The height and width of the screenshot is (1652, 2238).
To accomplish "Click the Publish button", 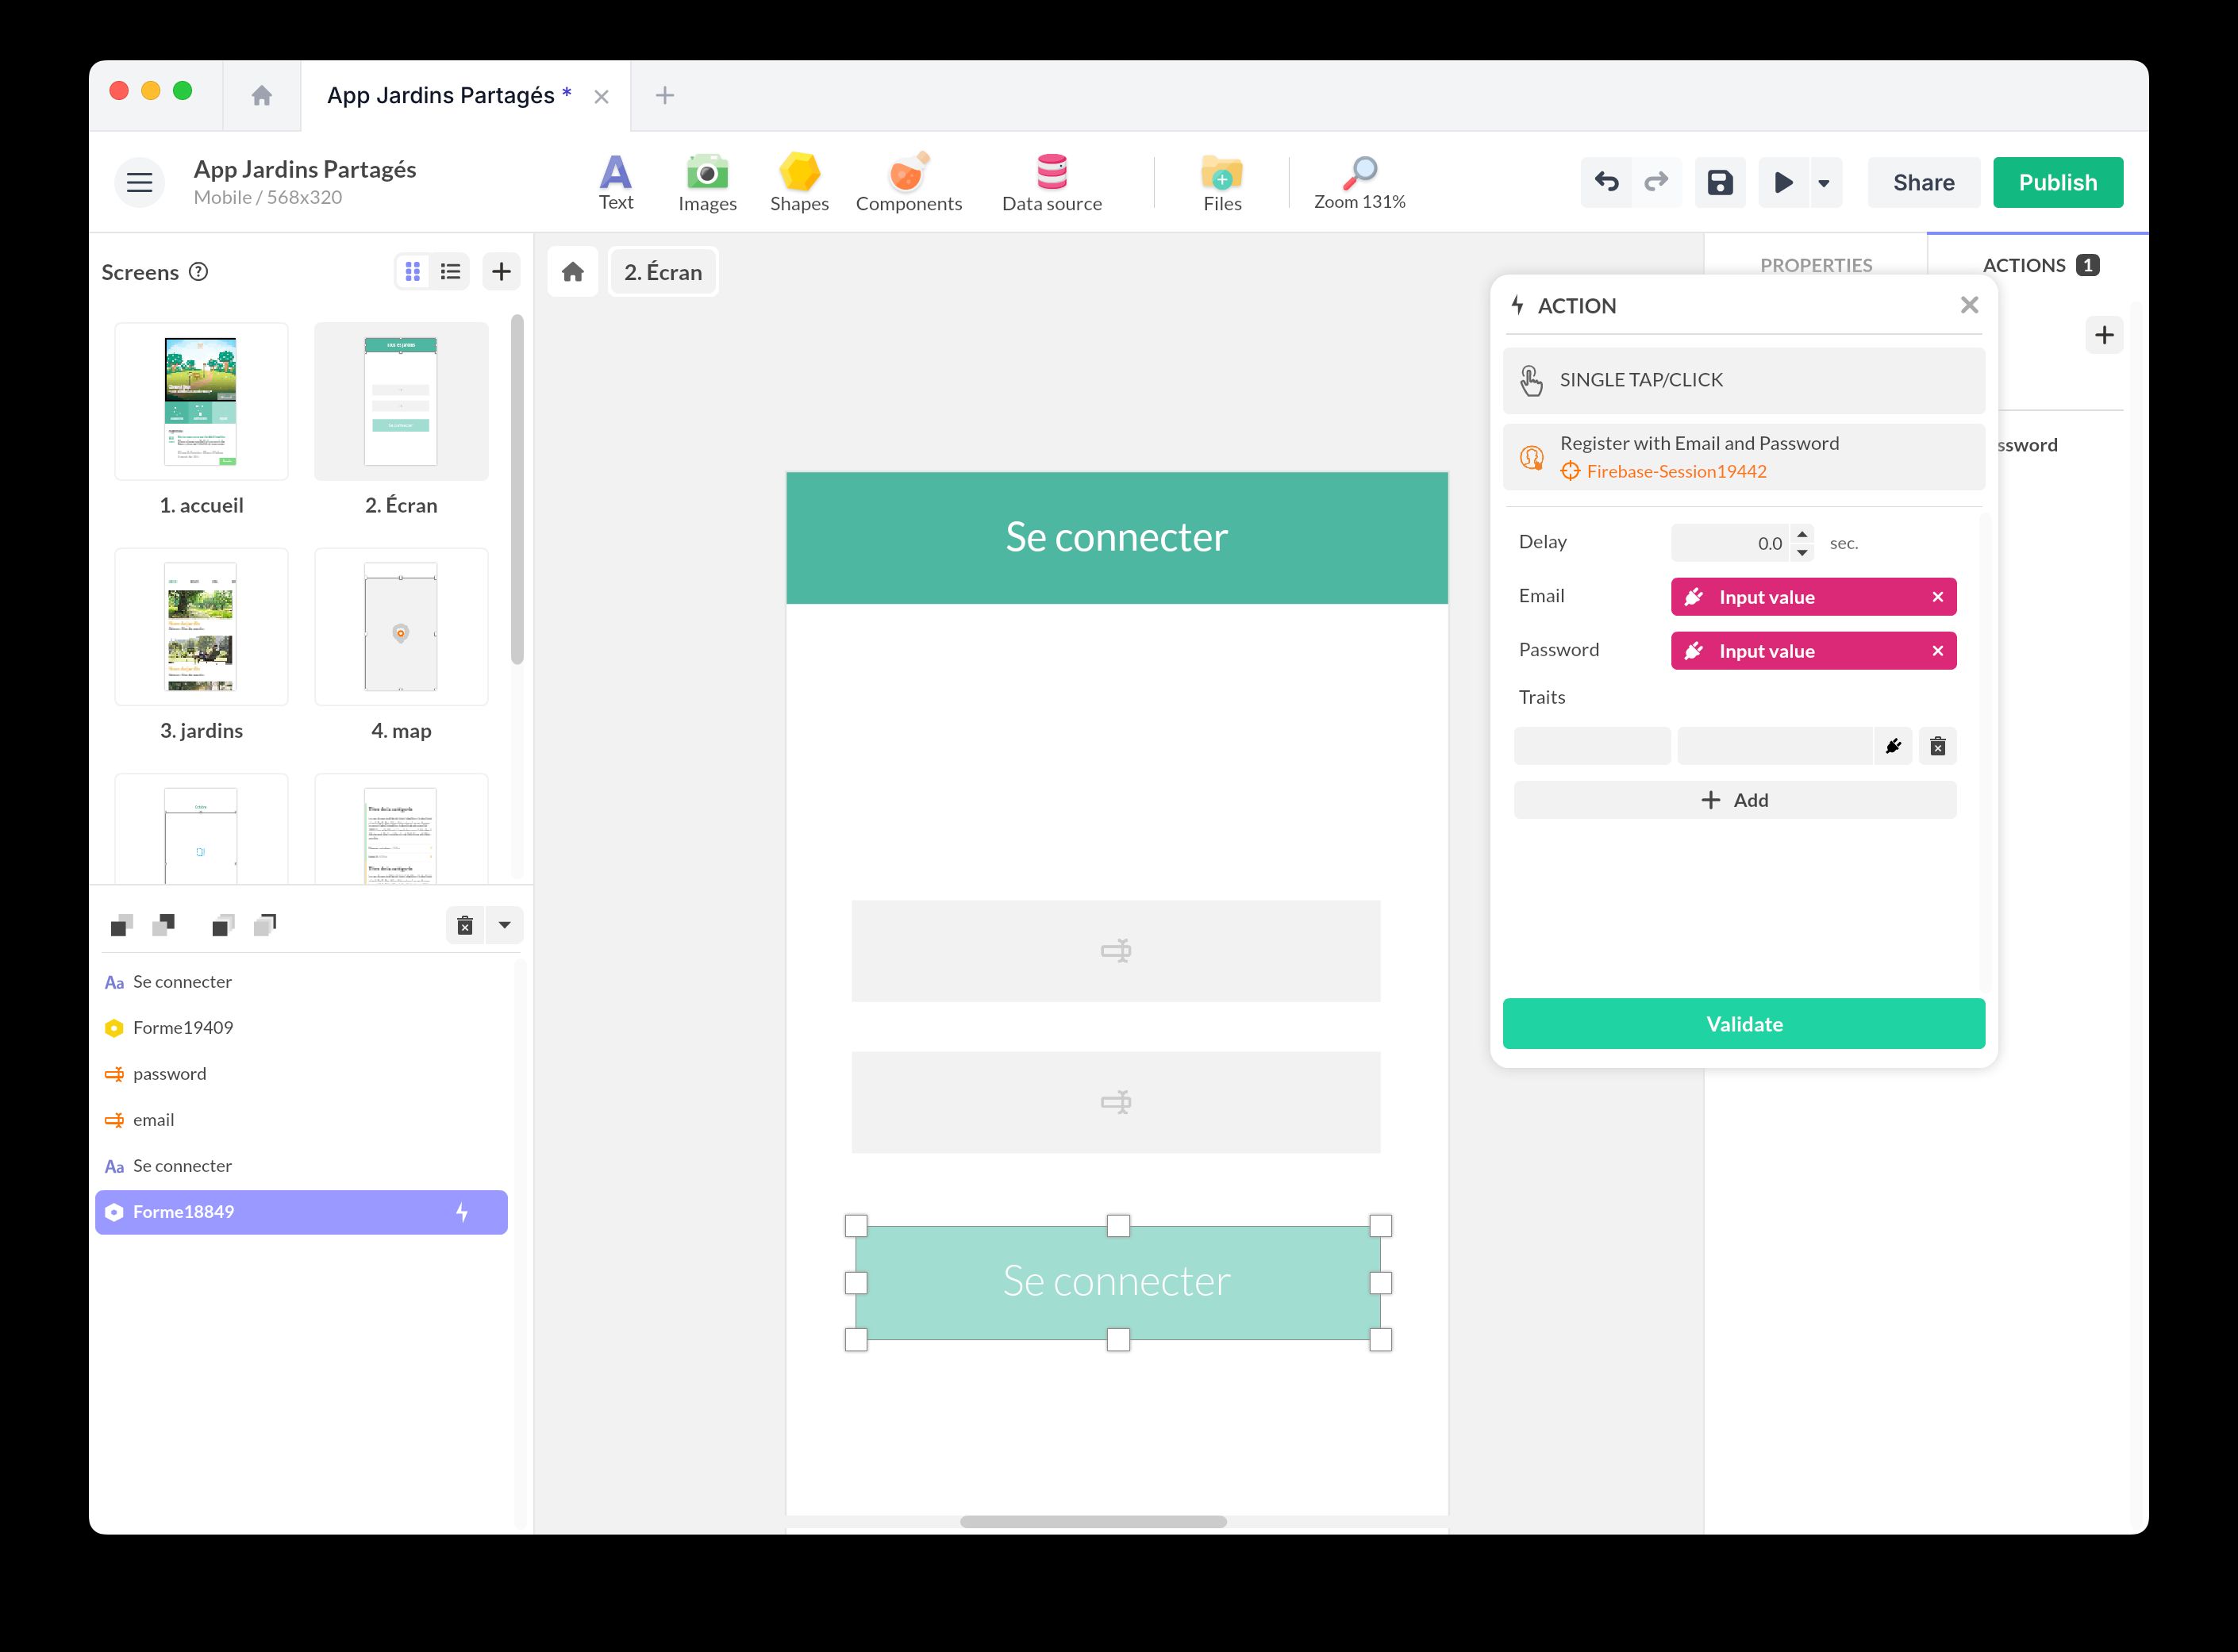I will point(2057,182).
